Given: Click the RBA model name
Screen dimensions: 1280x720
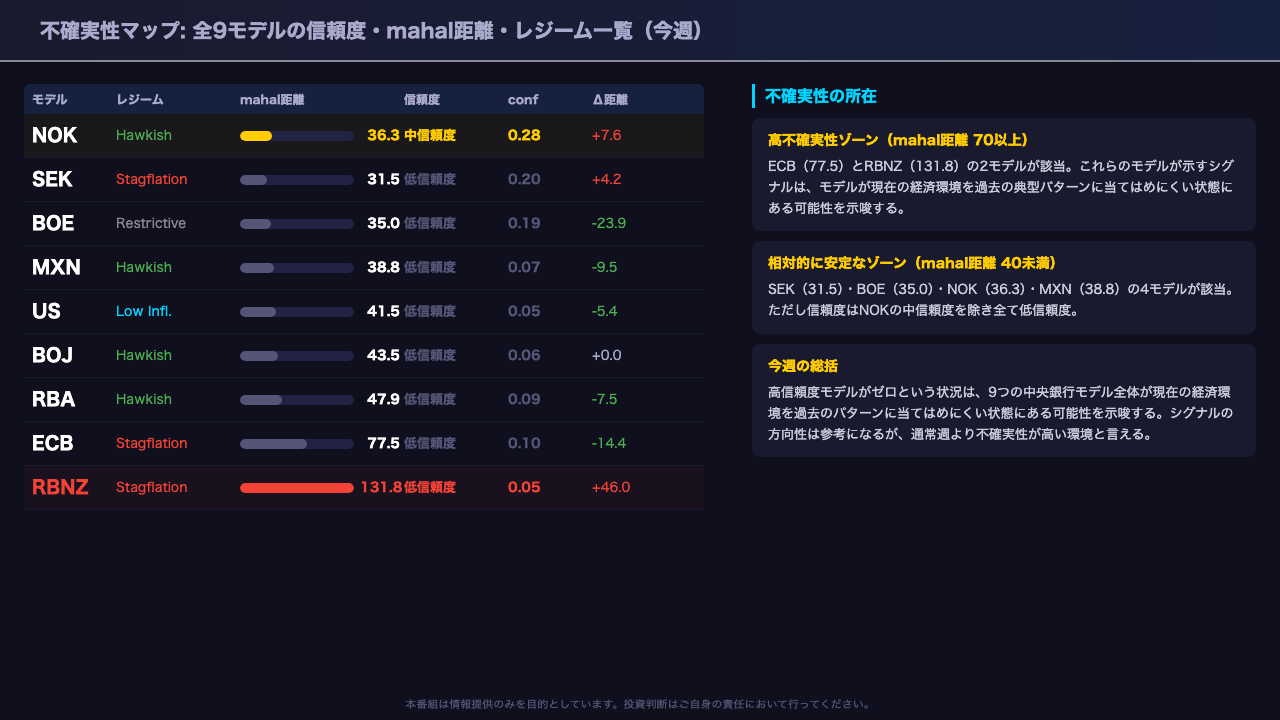Looking at the screenshot, I should 54,399.
